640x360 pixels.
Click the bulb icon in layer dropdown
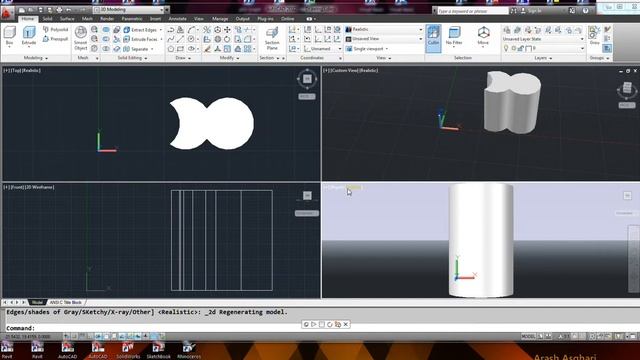506,49
